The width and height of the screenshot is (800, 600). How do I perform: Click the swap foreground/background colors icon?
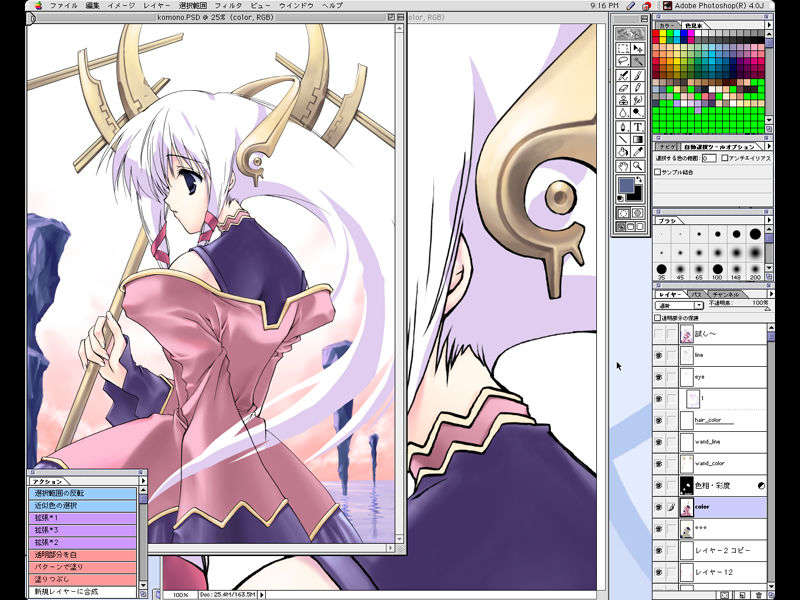pos(639,180)
